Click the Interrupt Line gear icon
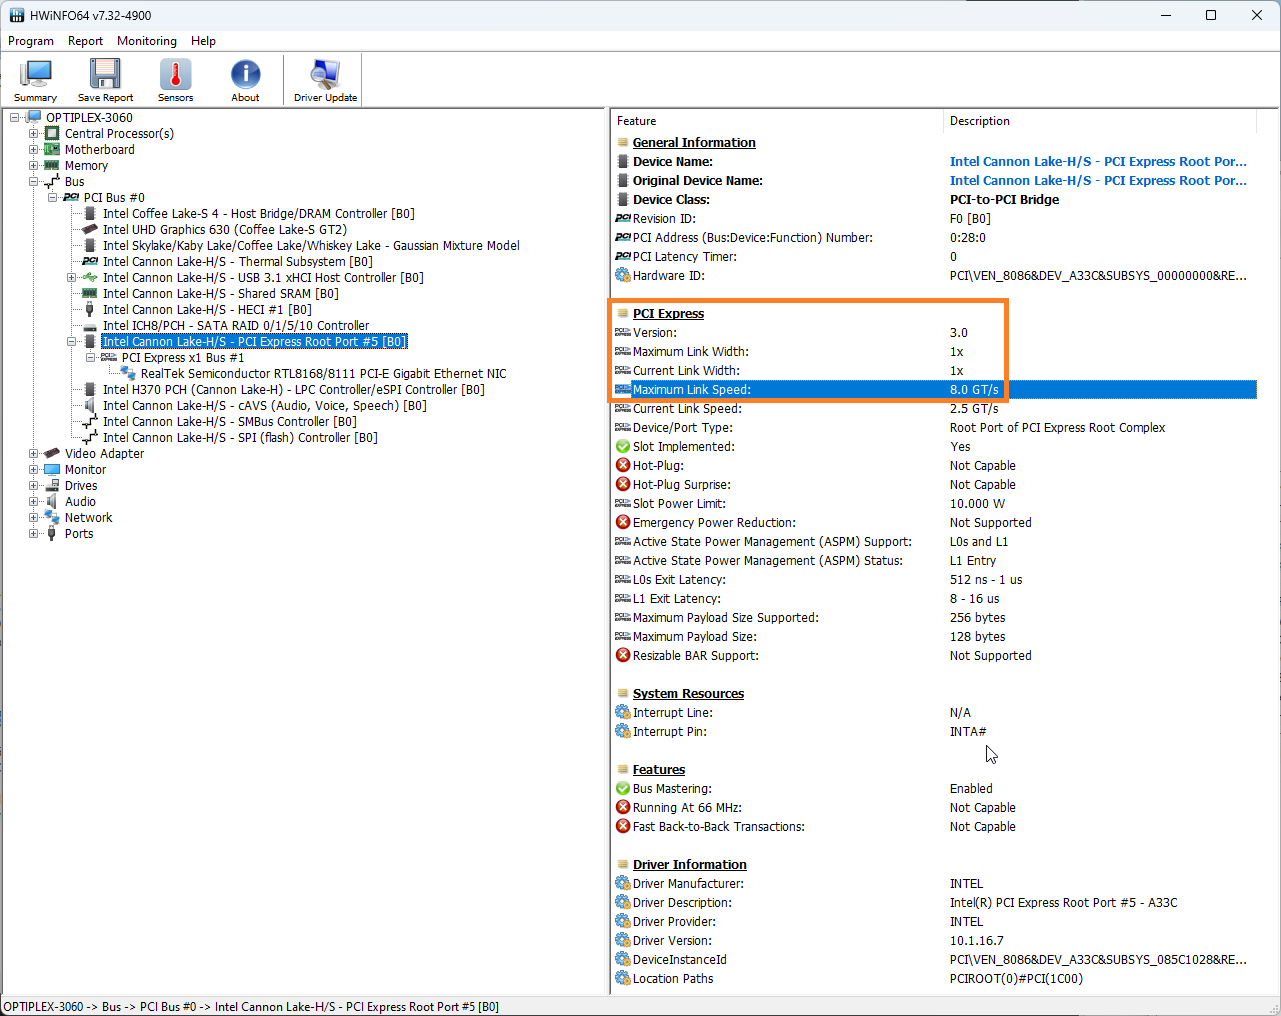The width and height of the screenshot is (1281, 1016). pos(623,712)
